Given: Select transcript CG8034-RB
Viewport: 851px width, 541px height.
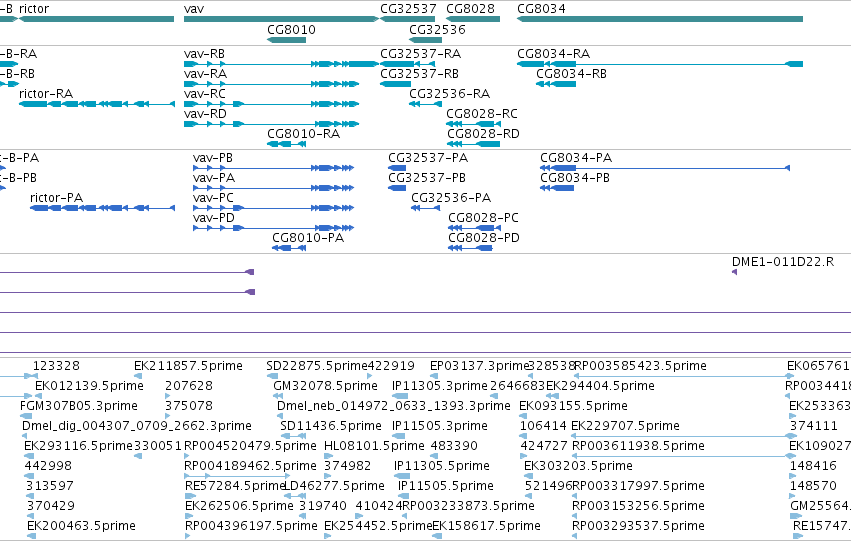Looking at the screenshot, I should [x=556, y=84].
